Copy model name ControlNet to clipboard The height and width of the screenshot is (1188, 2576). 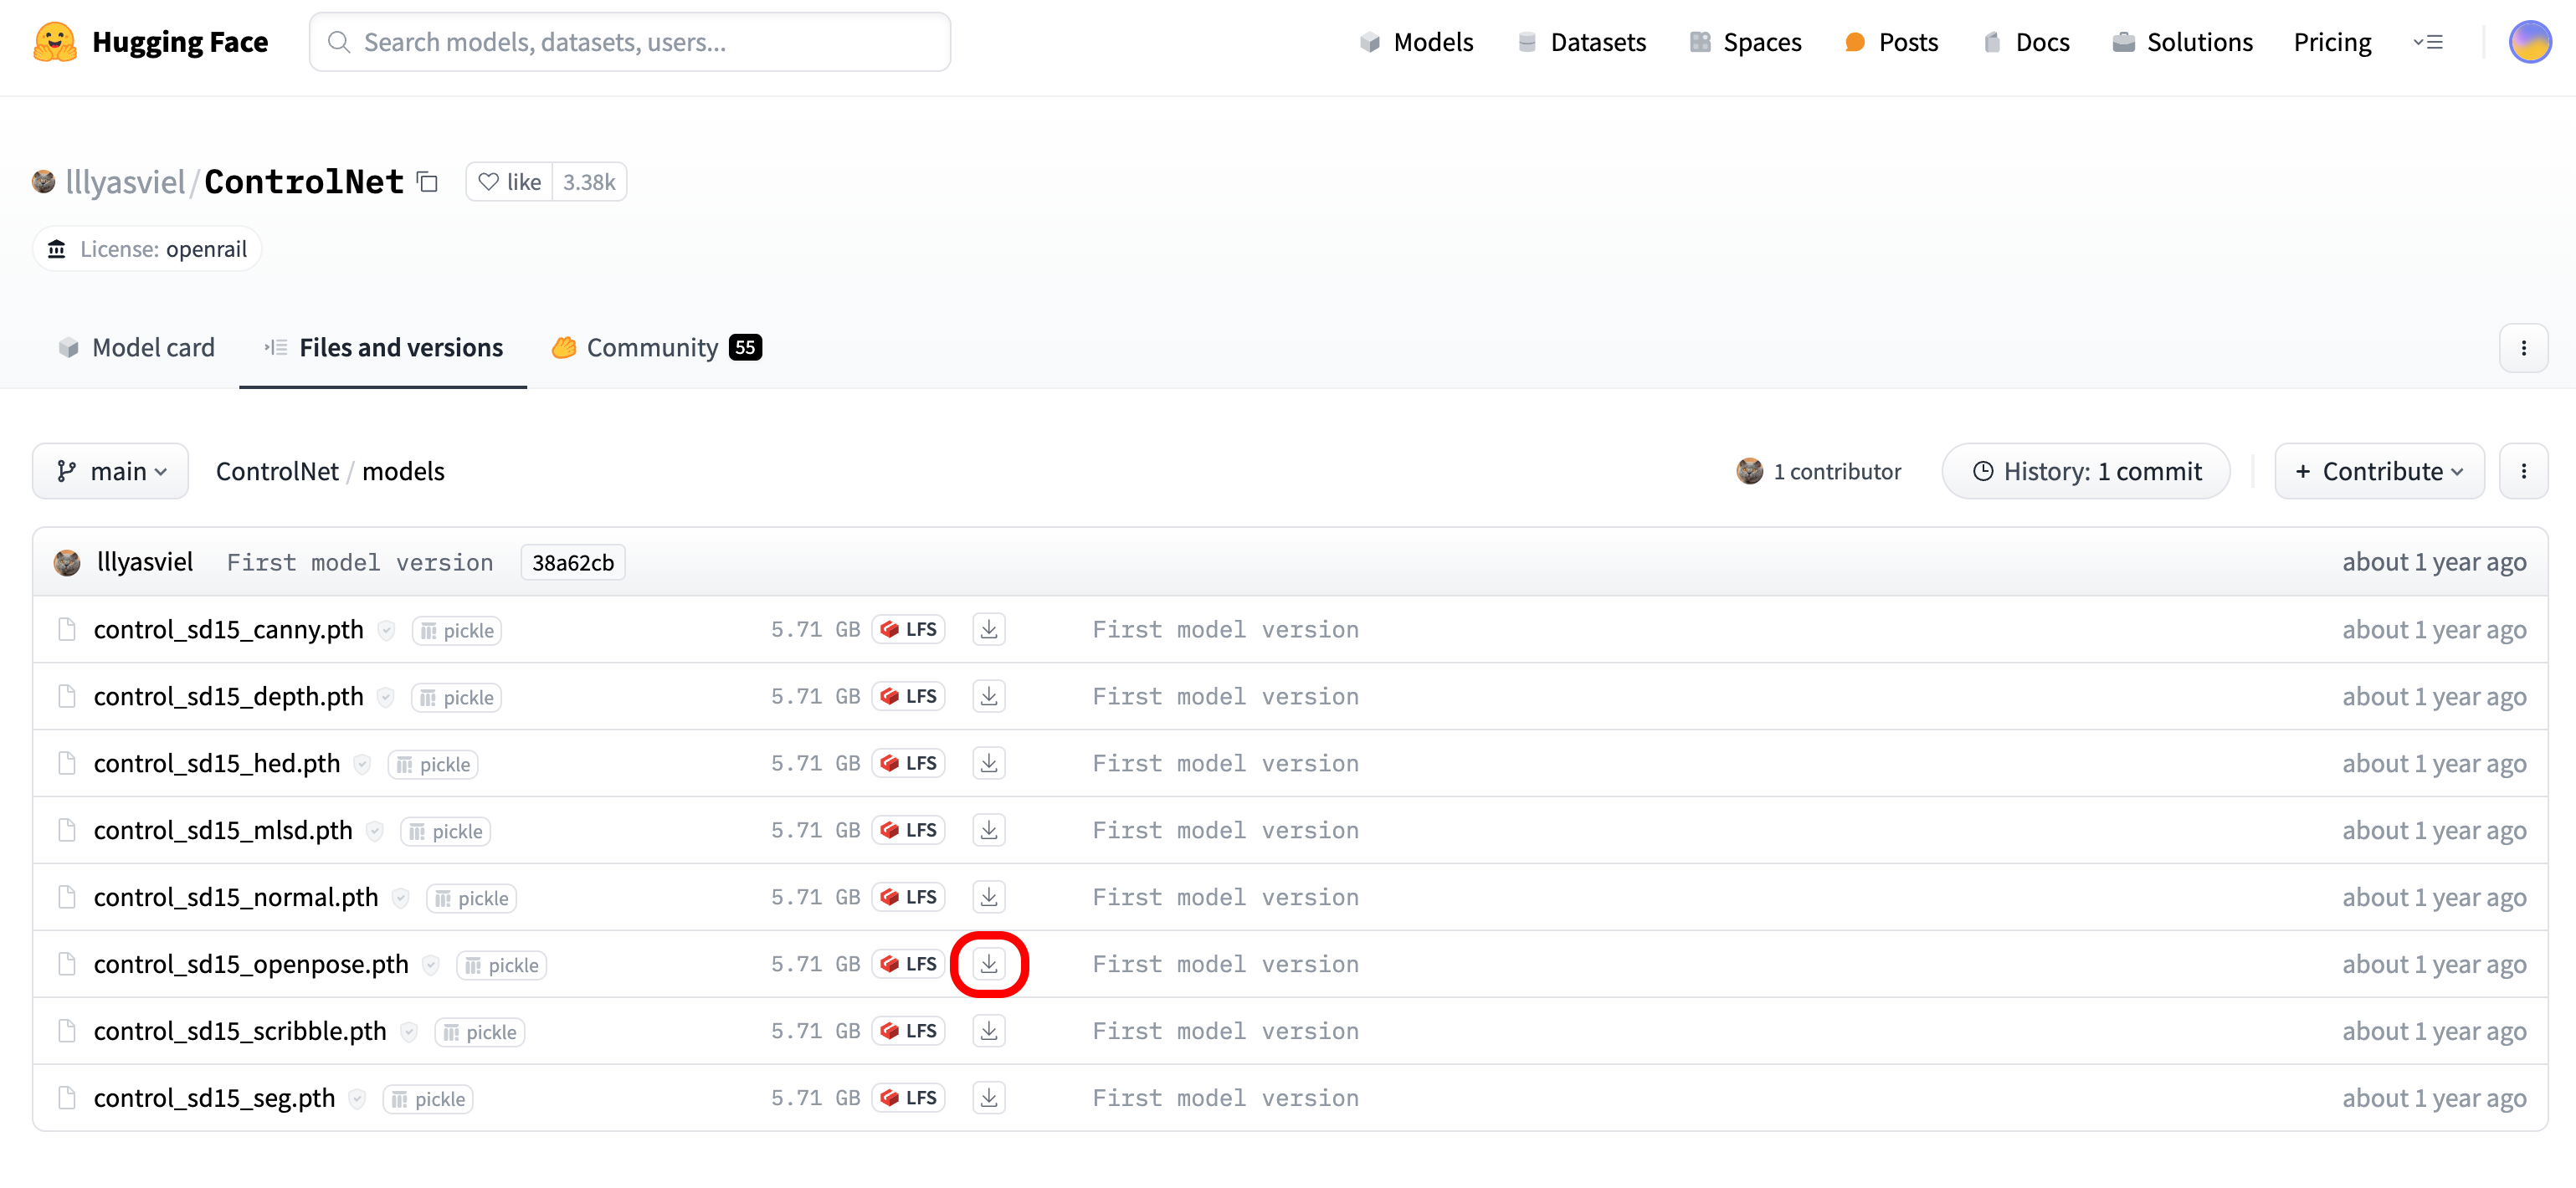pyautogui.click(x=428, y=182)
